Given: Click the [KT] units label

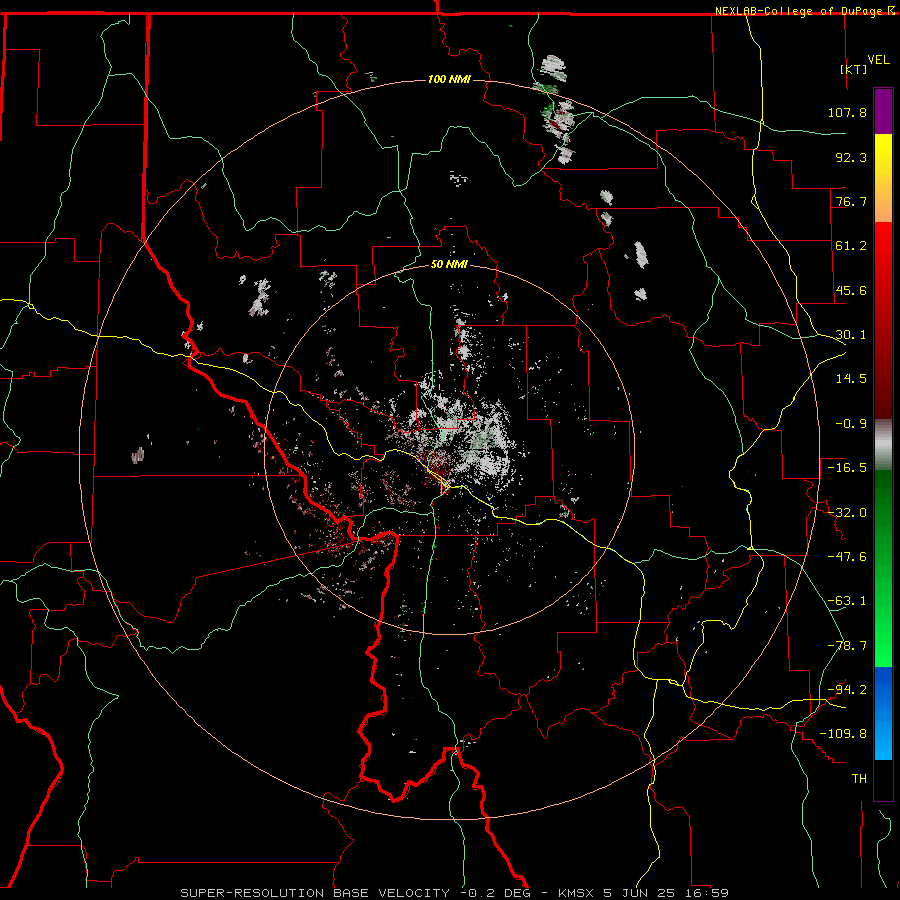Looking at the screenshot, I should coord(854,69).
